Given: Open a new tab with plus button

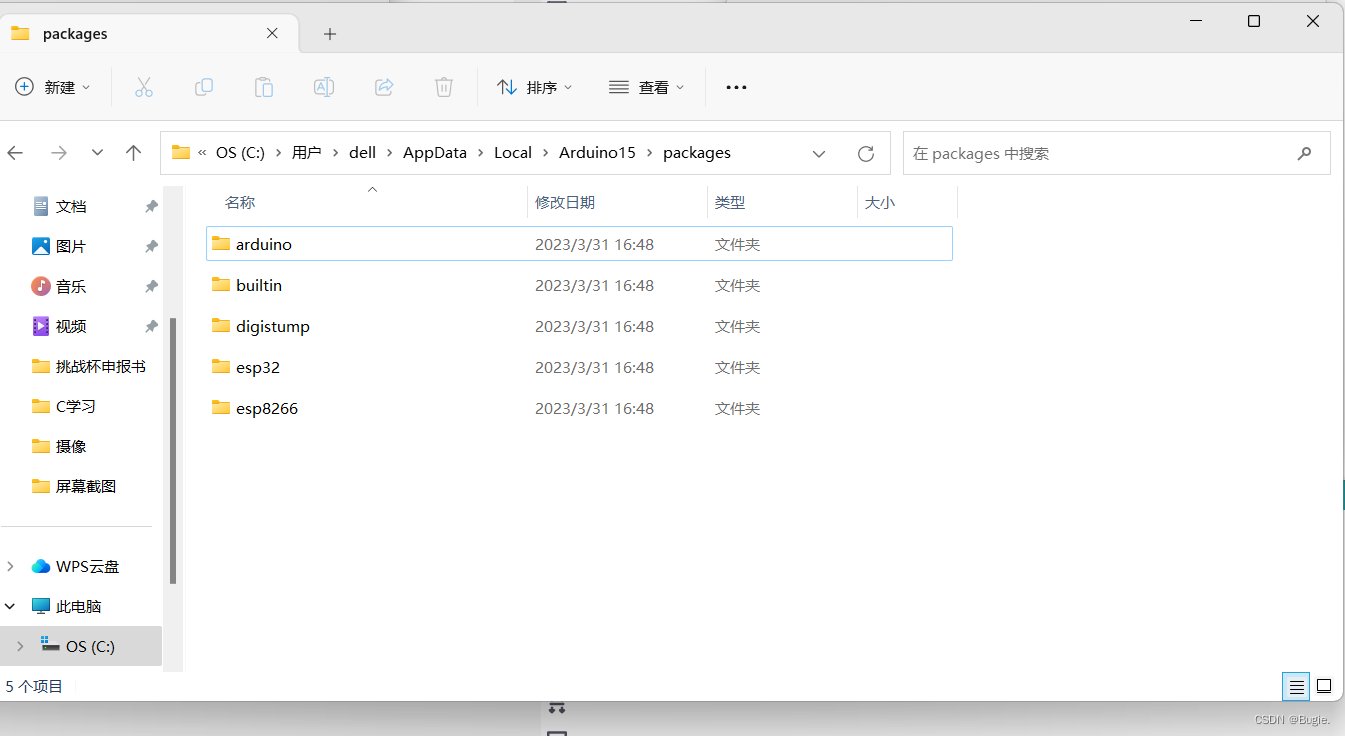Looking at the screenshot, I should [x=330, y=34].
